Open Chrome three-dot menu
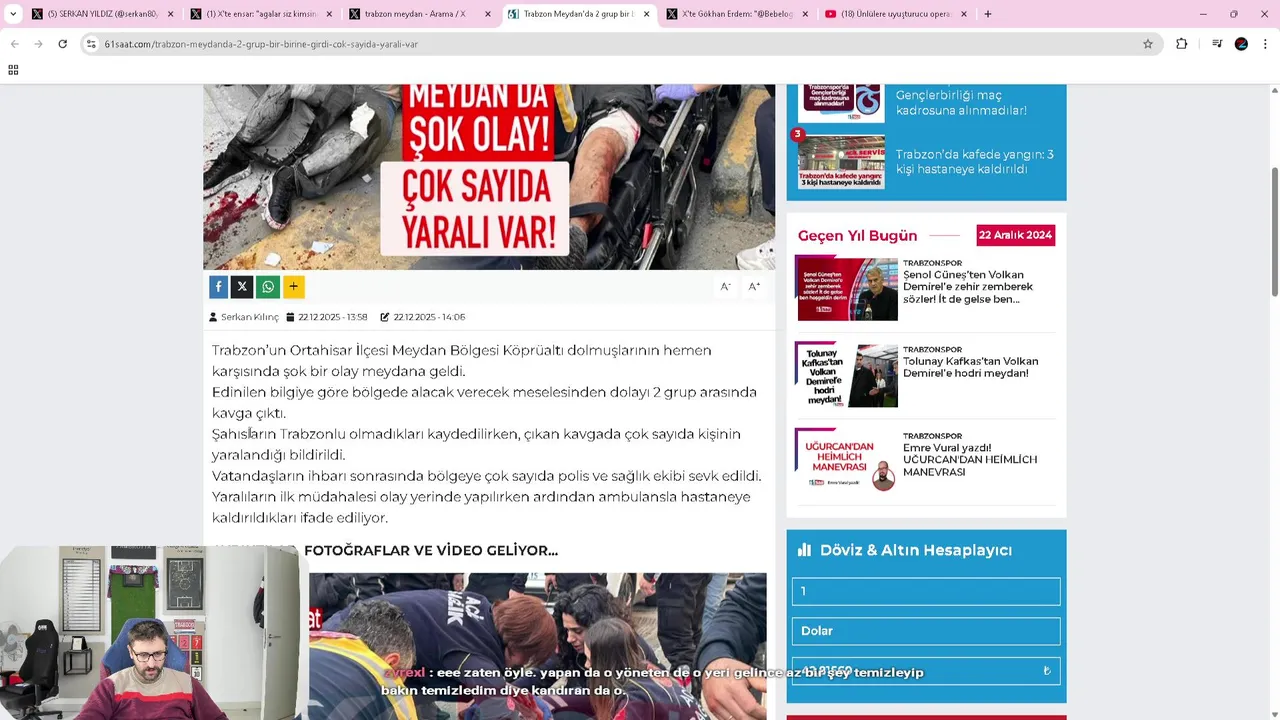The width and height of the screenshot is (1280, 720). click(x=1265, y=44)
